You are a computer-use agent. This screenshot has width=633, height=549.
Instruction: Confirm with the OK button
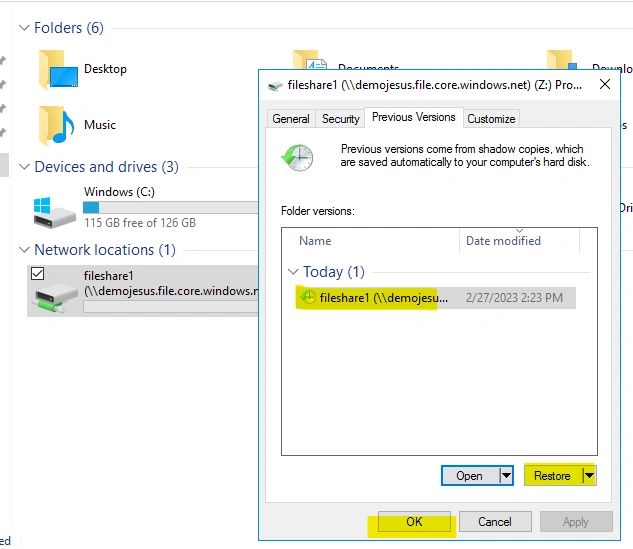click(414, 522)
